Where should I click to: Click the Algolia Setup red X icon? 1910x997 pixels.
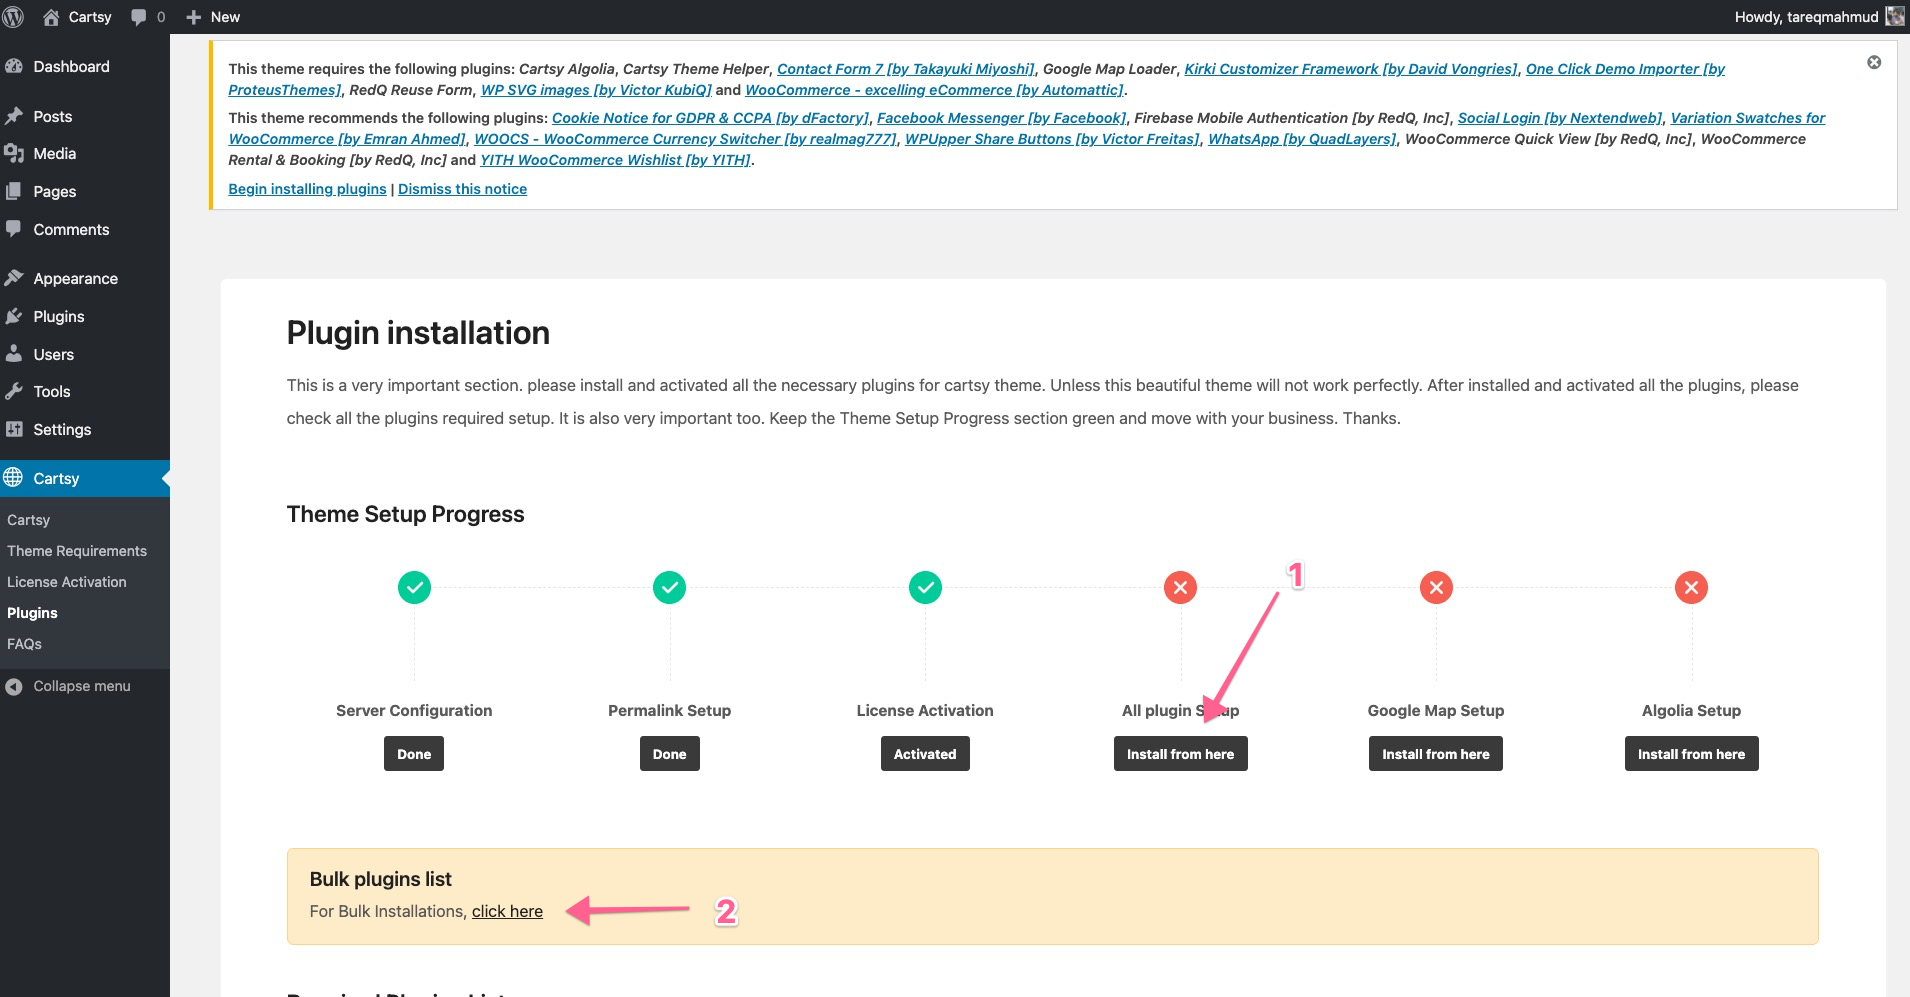1692,587
